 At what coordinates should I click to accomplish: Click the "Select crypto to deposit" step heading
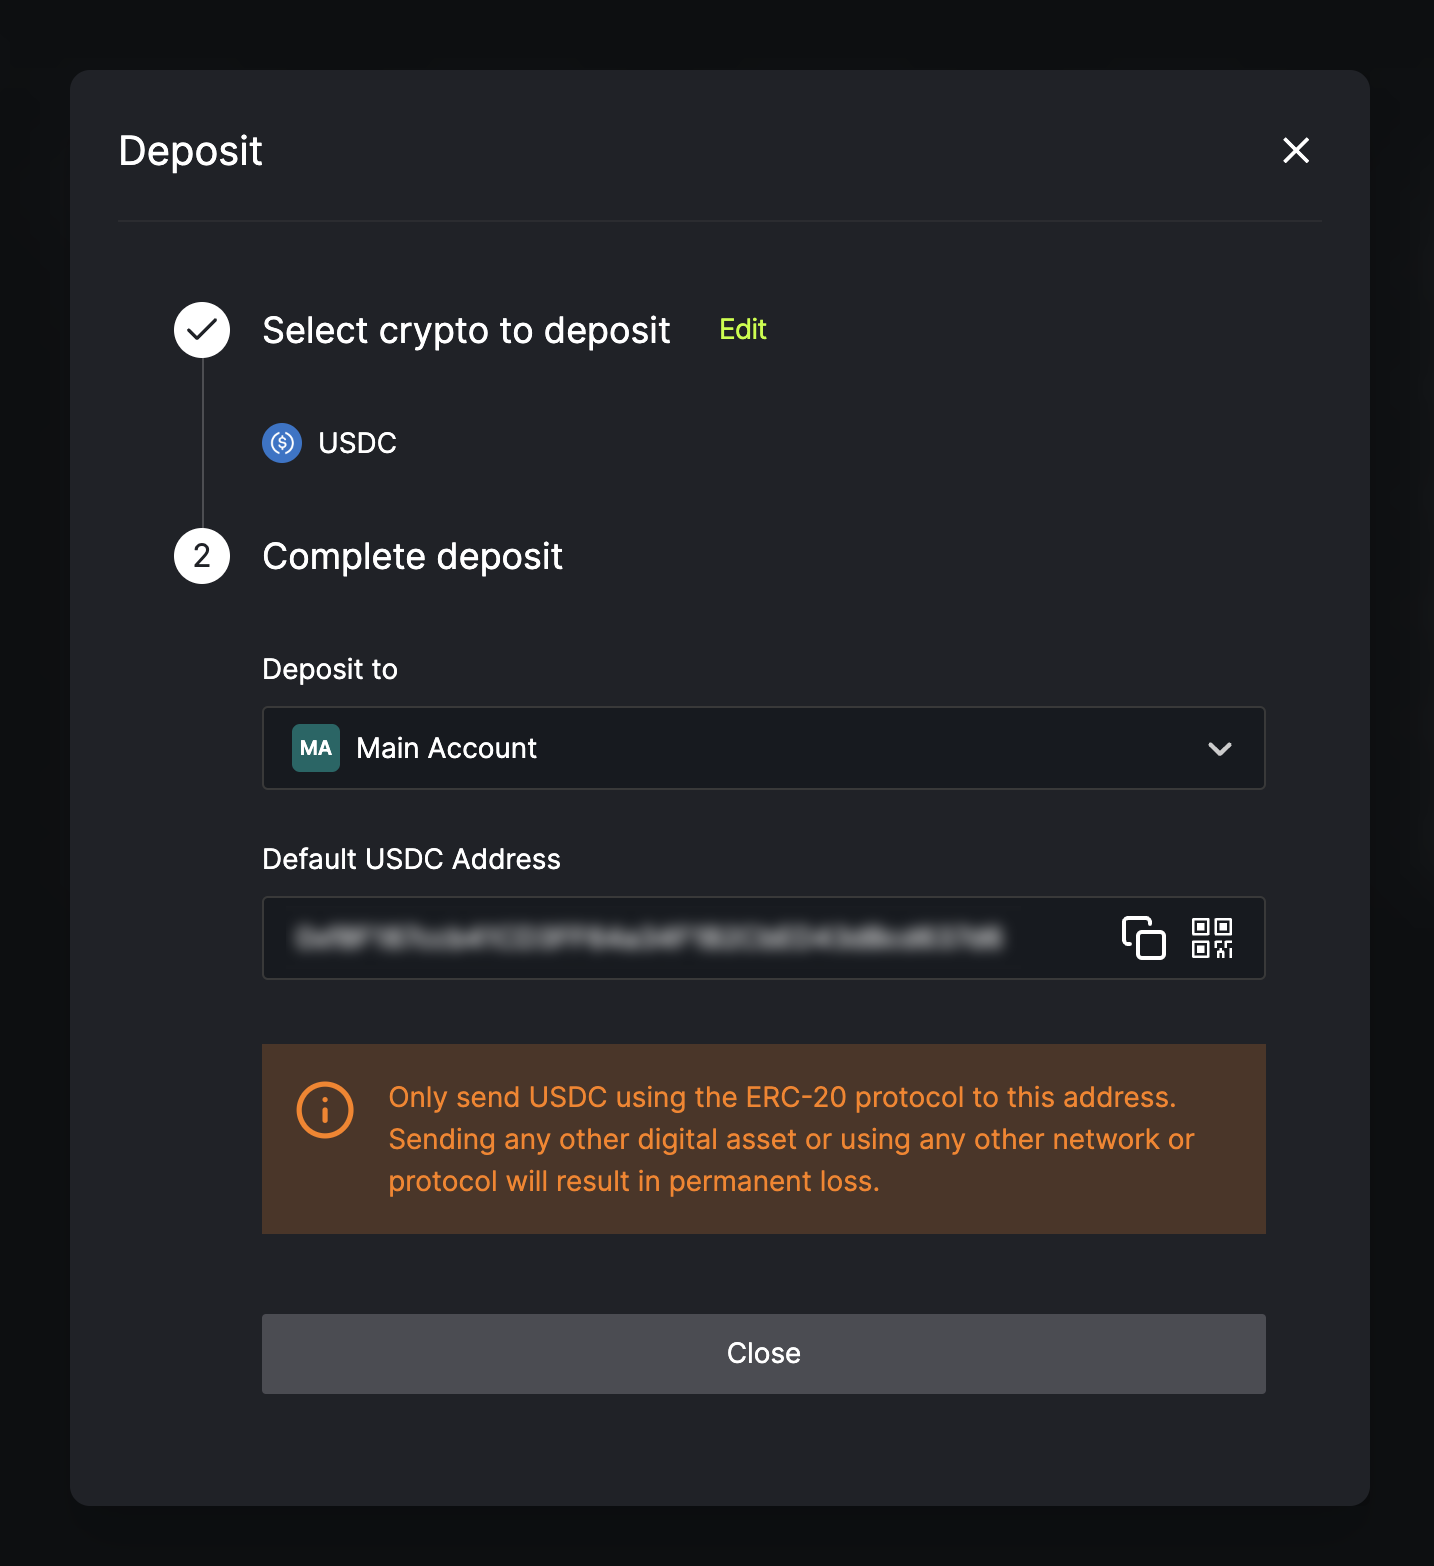click(466, 331)
